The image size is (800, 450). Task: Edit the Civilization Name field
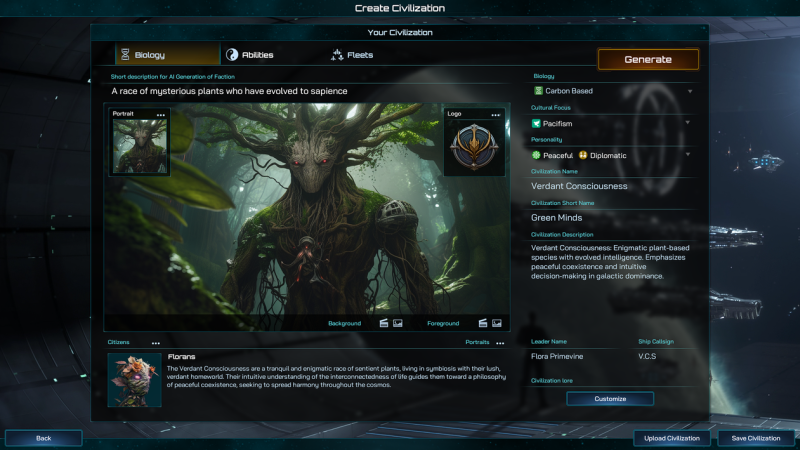pos(612,186)
